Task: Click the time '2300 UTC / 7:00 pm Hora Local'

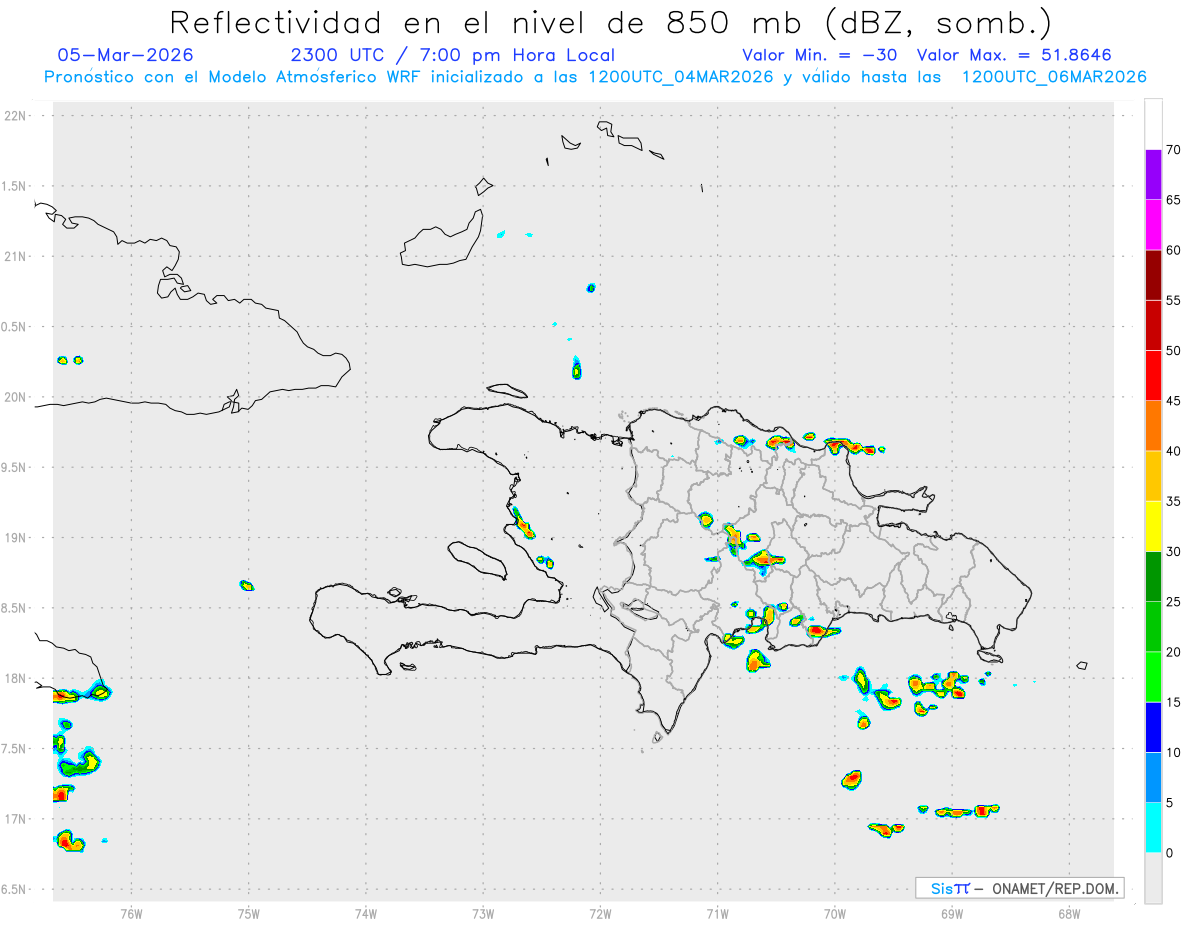Action: click(x=453, y=55)
